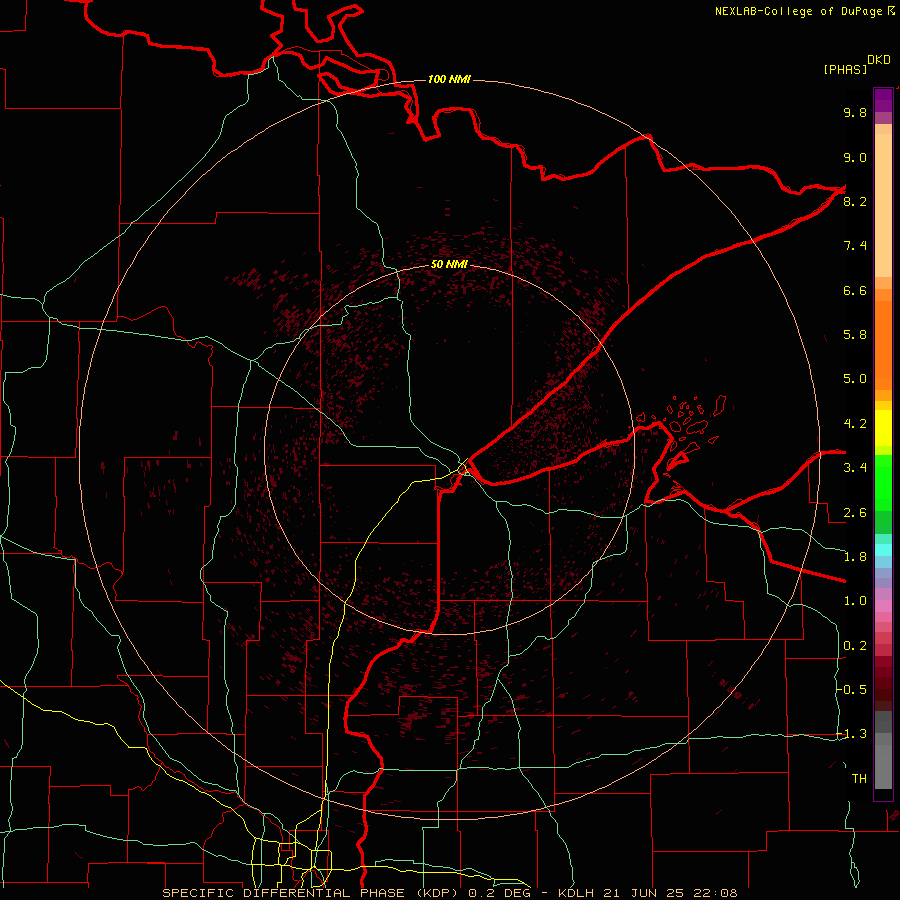
Task: Click the -1.3 scale value
Action: (x=852, y=734)
